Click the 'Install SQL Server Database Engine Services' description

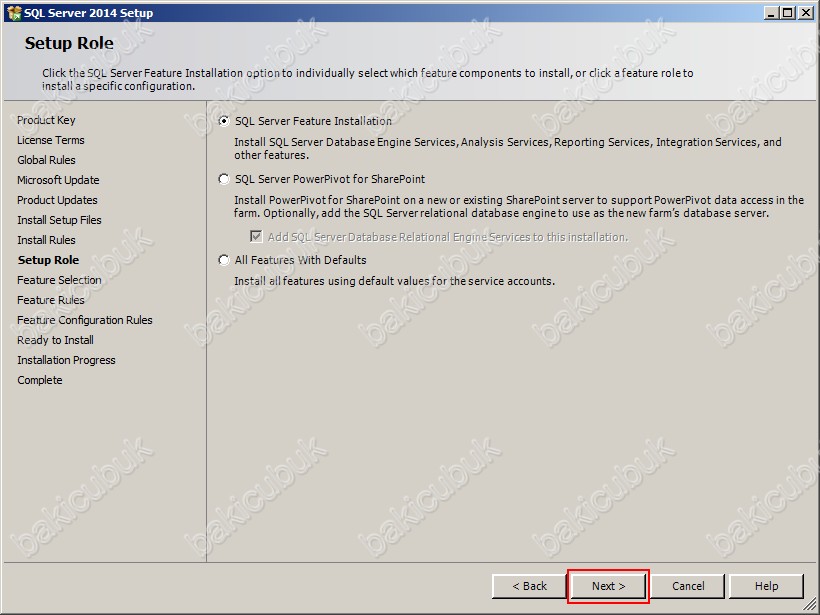508,149
